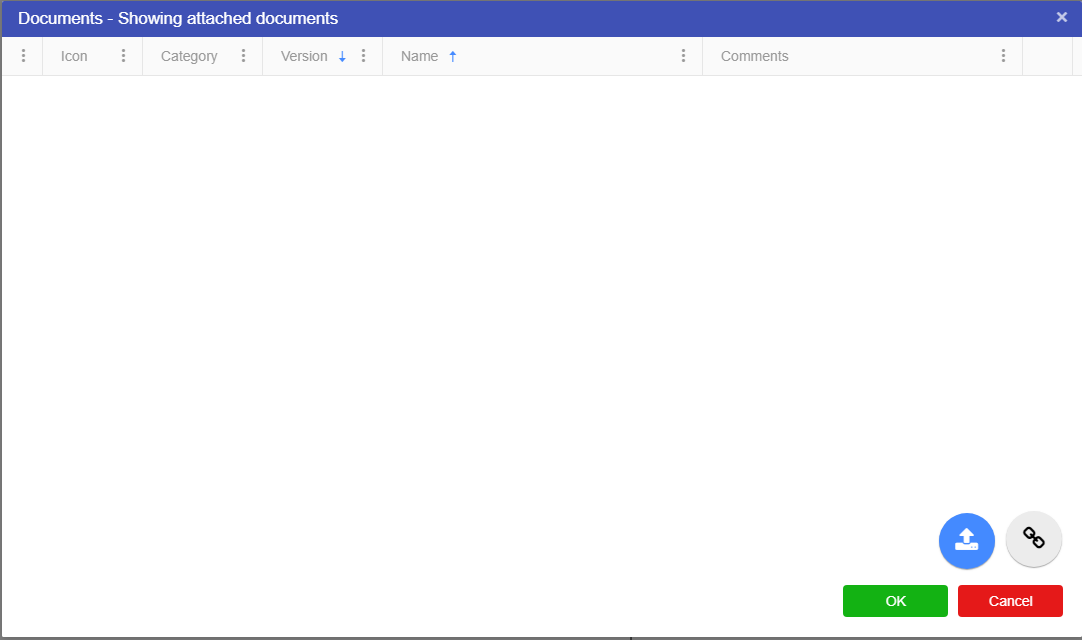Click the blank header cell after Comments
This screenshot has height=640, width=1082.
click(1047, 56)
